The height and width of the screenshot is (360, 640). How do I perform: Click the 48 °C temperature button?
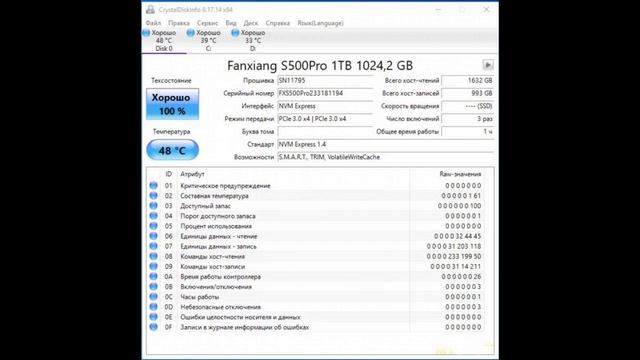(x=173, y=150)
